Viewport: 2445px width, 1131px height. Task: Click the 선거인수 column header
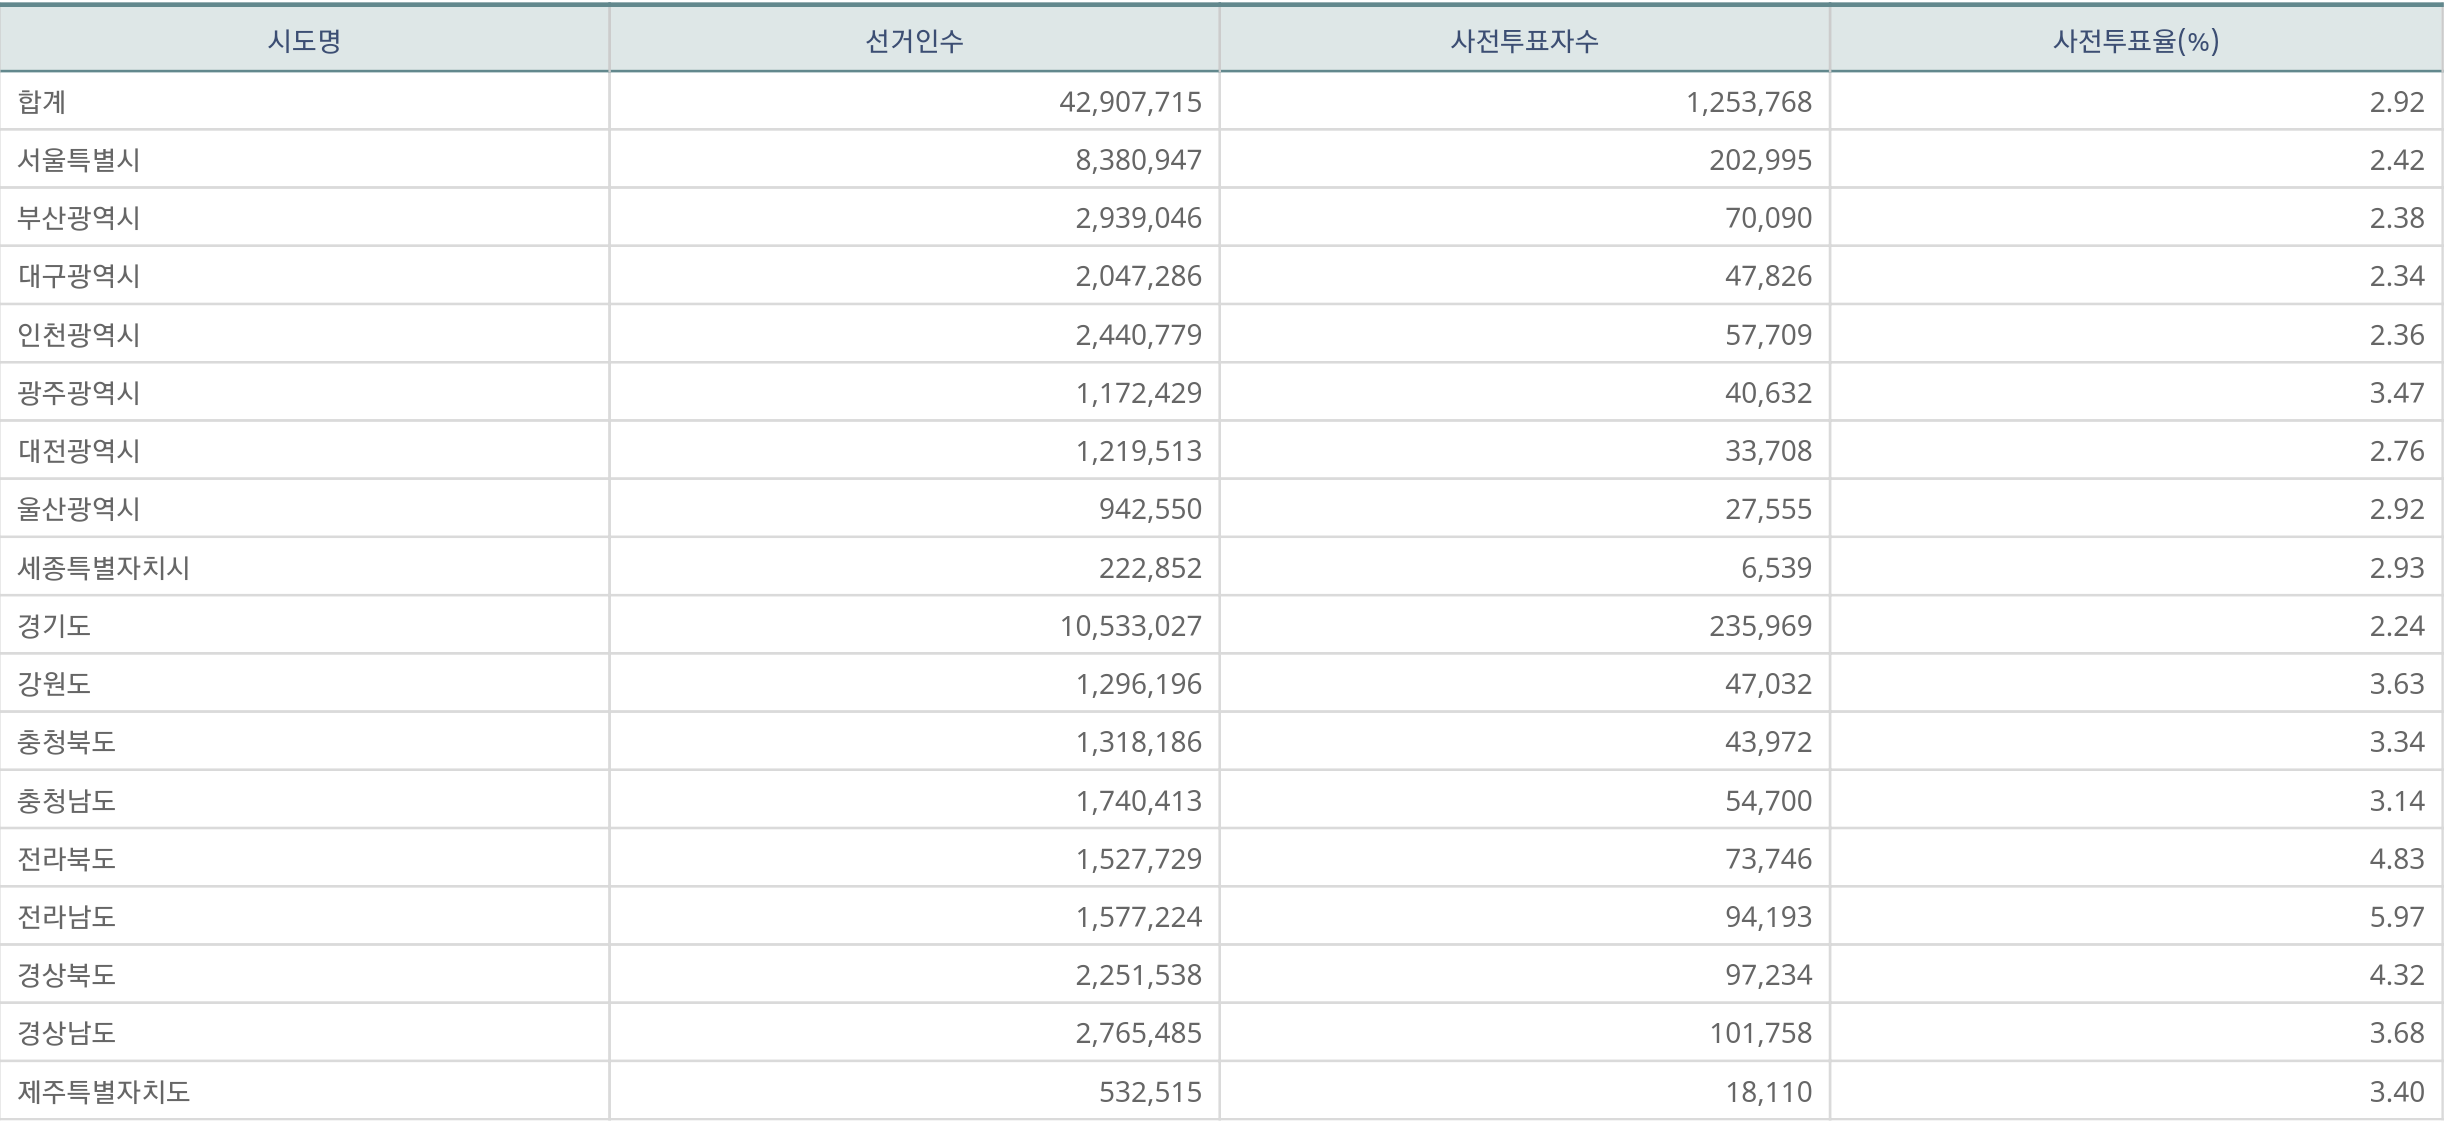point(914,41)
